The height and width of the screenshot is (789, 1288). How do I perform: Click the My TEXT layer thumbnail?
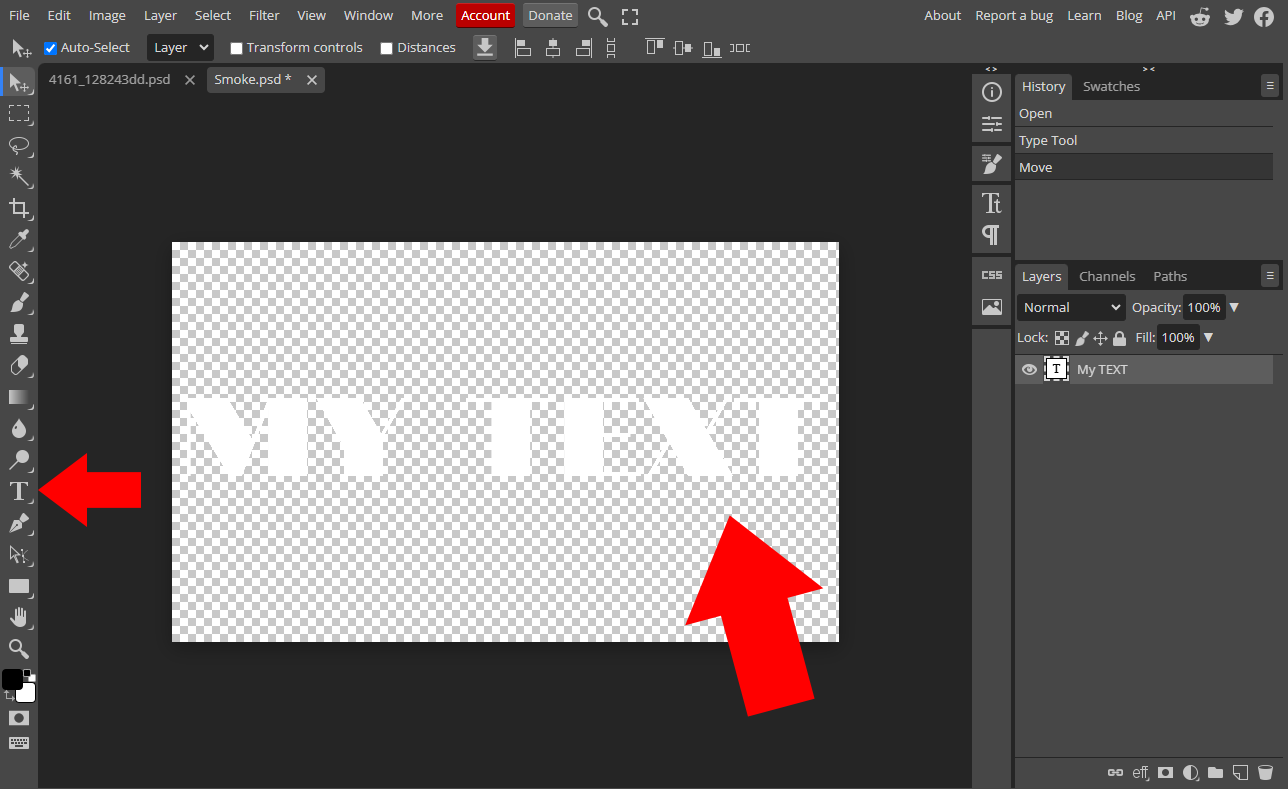[1057, 369]
